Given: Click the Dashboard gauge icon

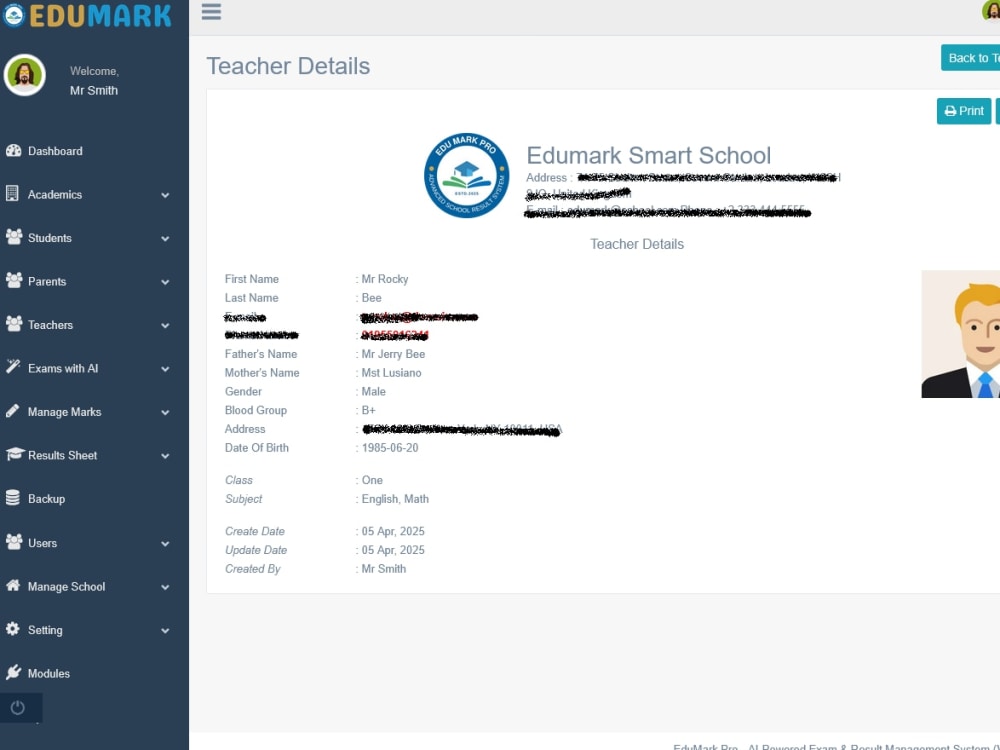Looking at the screenshot, I should click(13, 151).
